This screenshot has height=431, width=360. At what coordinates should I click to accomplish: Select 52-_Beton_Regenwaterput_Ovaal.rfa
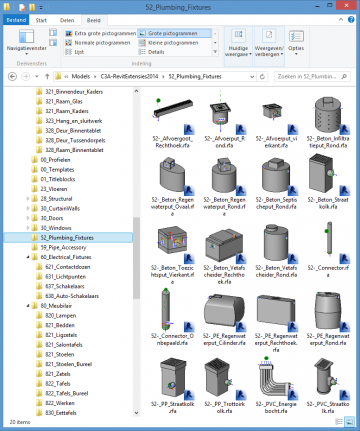coord(172,187)
